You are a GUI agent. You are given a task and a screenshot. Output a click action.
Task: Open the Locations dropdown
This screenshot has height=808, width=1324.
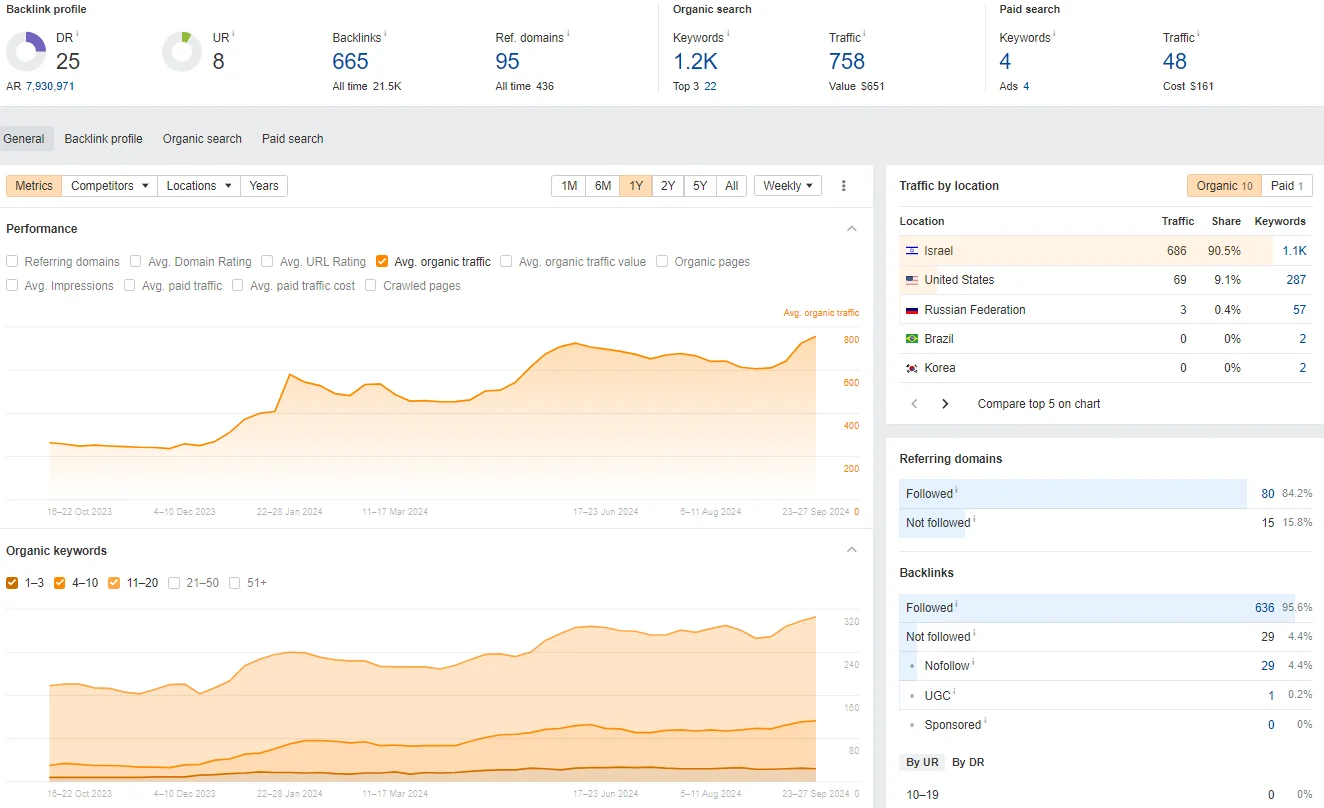(x=199, y=186)
